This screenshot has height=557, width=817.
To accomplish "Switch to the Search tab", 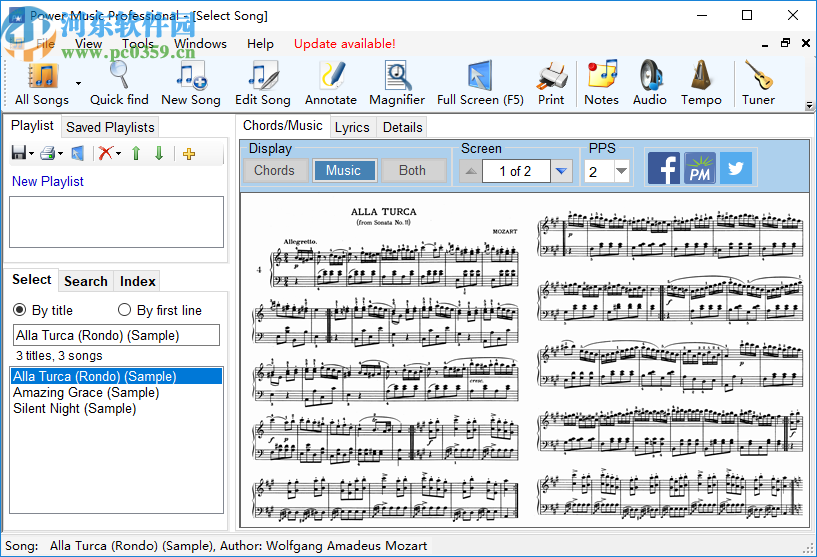I will 86,281.
